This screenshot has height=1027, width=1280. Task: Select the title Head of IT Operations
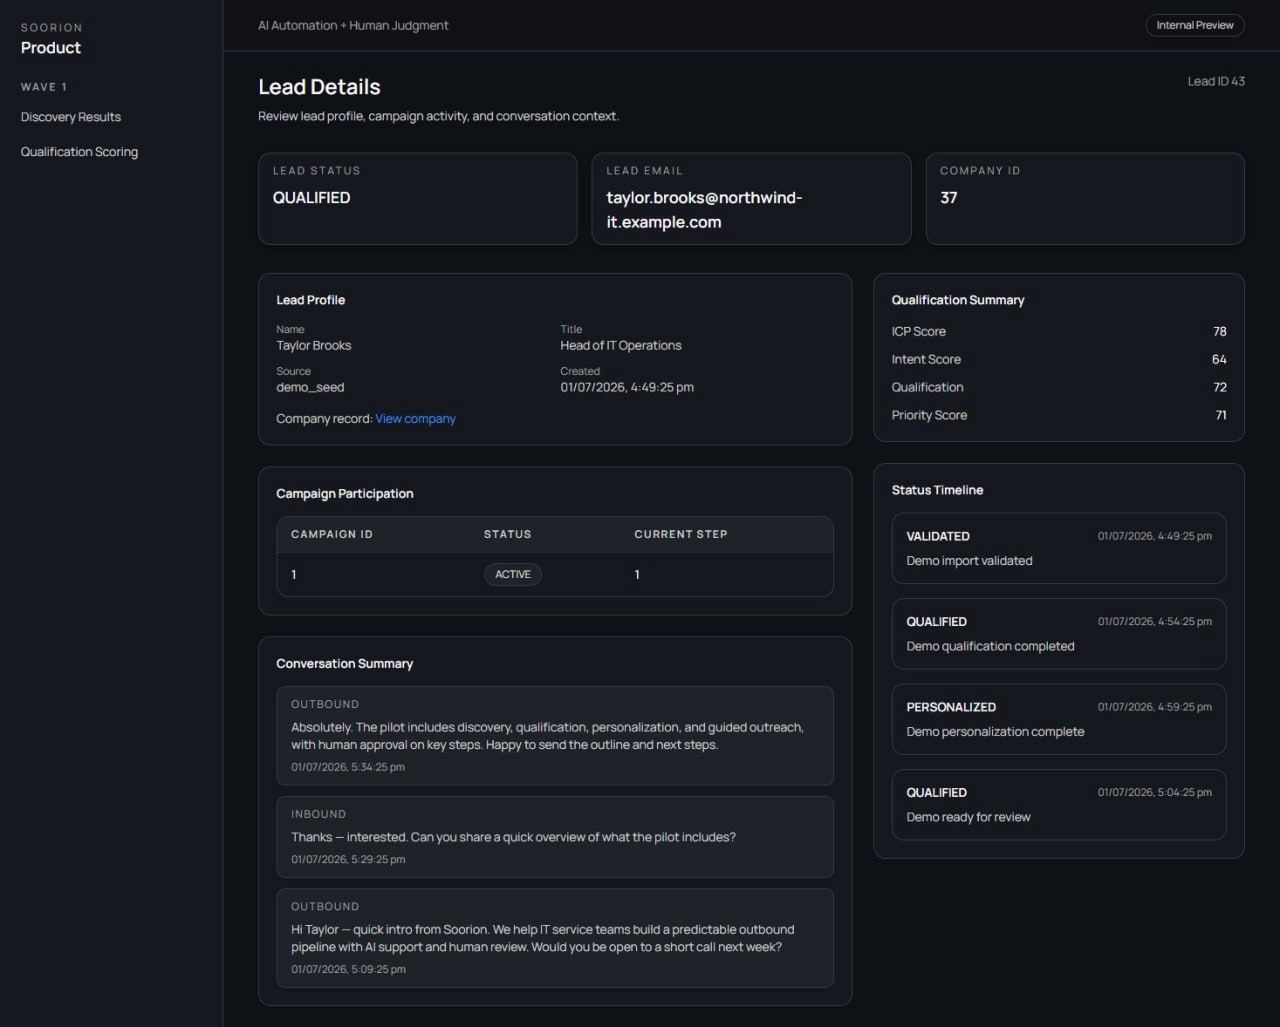coord(621,346)
